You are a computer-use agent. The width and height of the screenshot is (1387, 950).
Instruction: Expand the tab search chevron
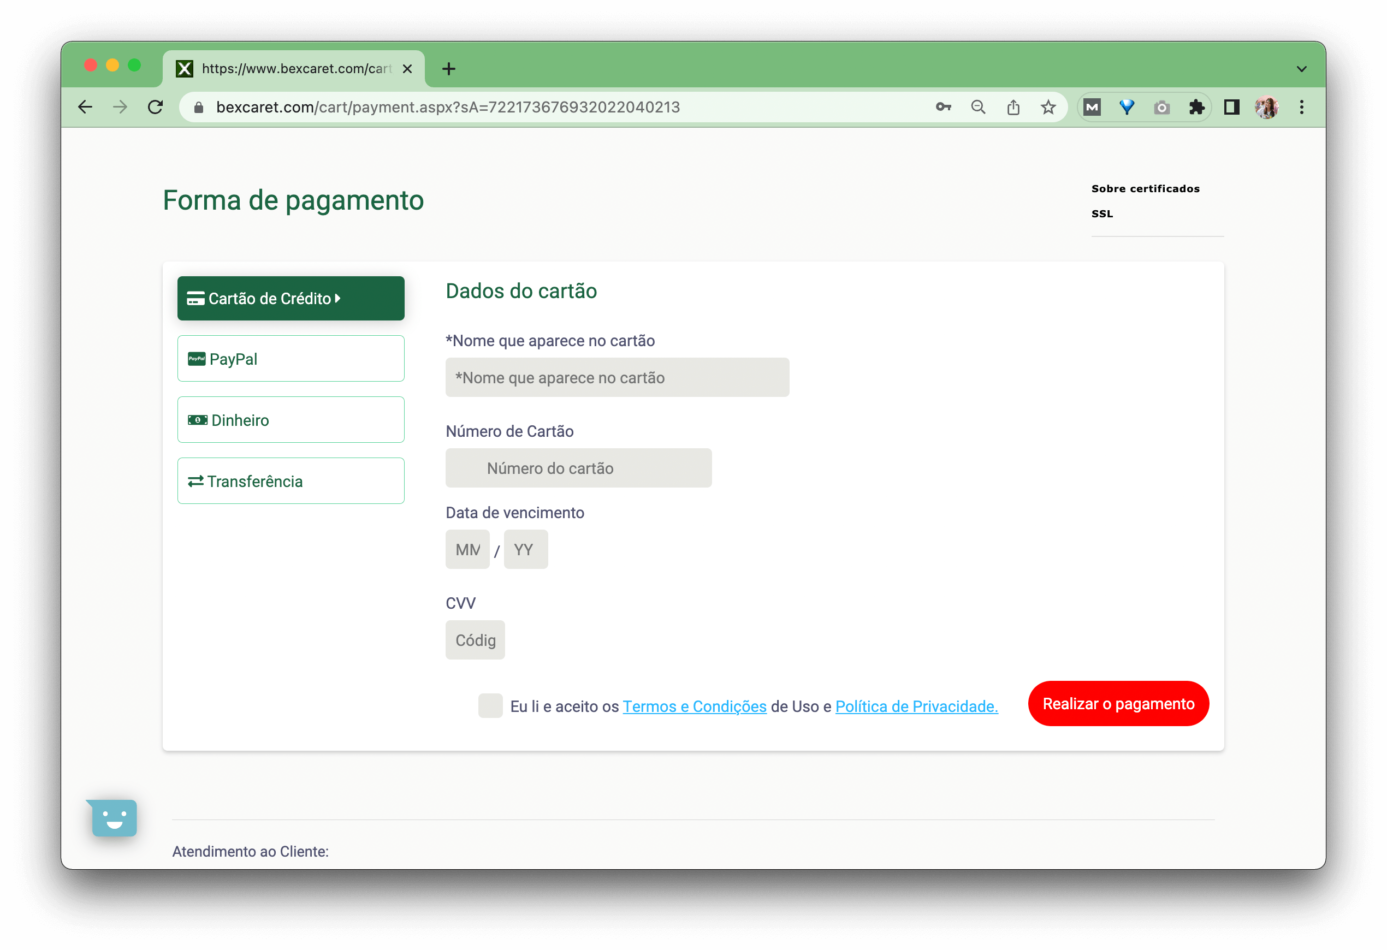tap(1301, 69)
